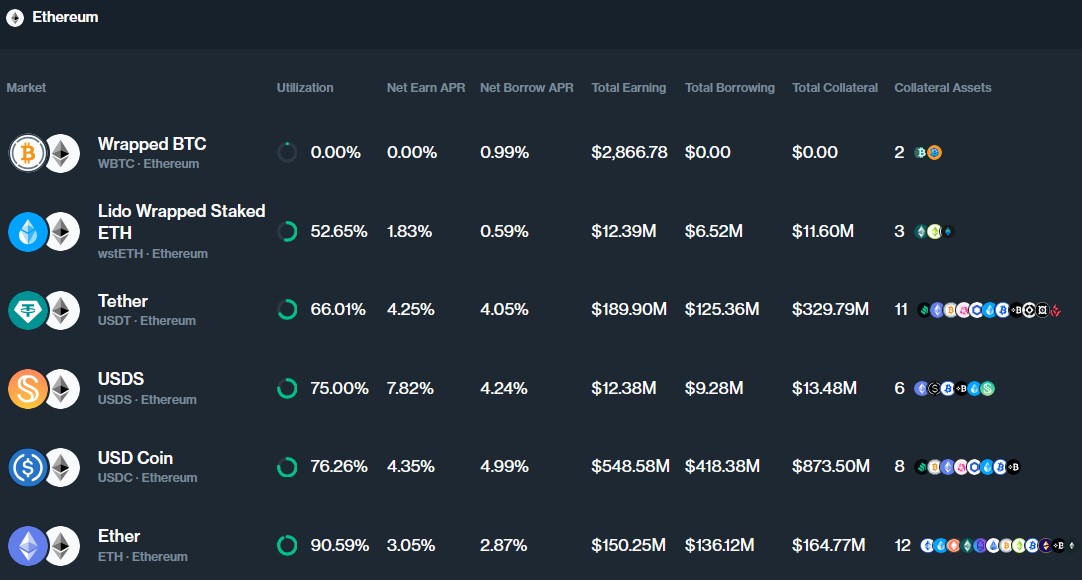Click the 0.99% net borrow APR value
The image size is (1082, 580).
(504, 152)
